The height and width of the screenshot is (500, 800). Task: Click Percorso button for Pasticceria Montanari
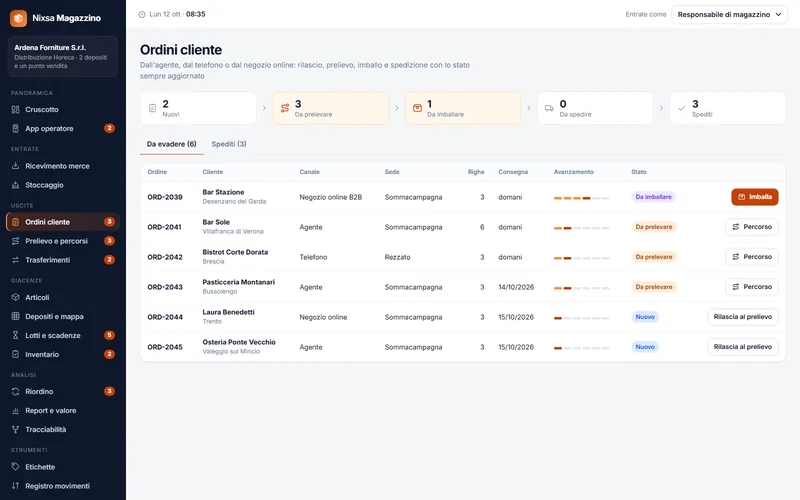(752, 287)
